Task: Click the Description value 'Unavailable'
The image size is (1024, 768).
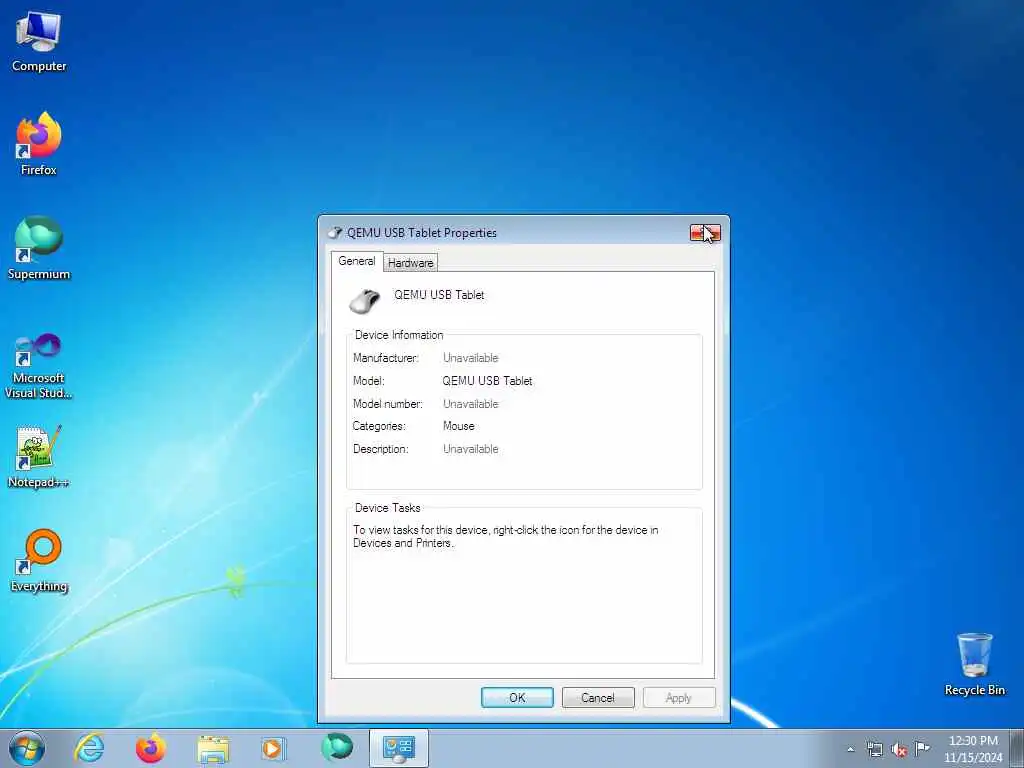Action: [470, 449]
